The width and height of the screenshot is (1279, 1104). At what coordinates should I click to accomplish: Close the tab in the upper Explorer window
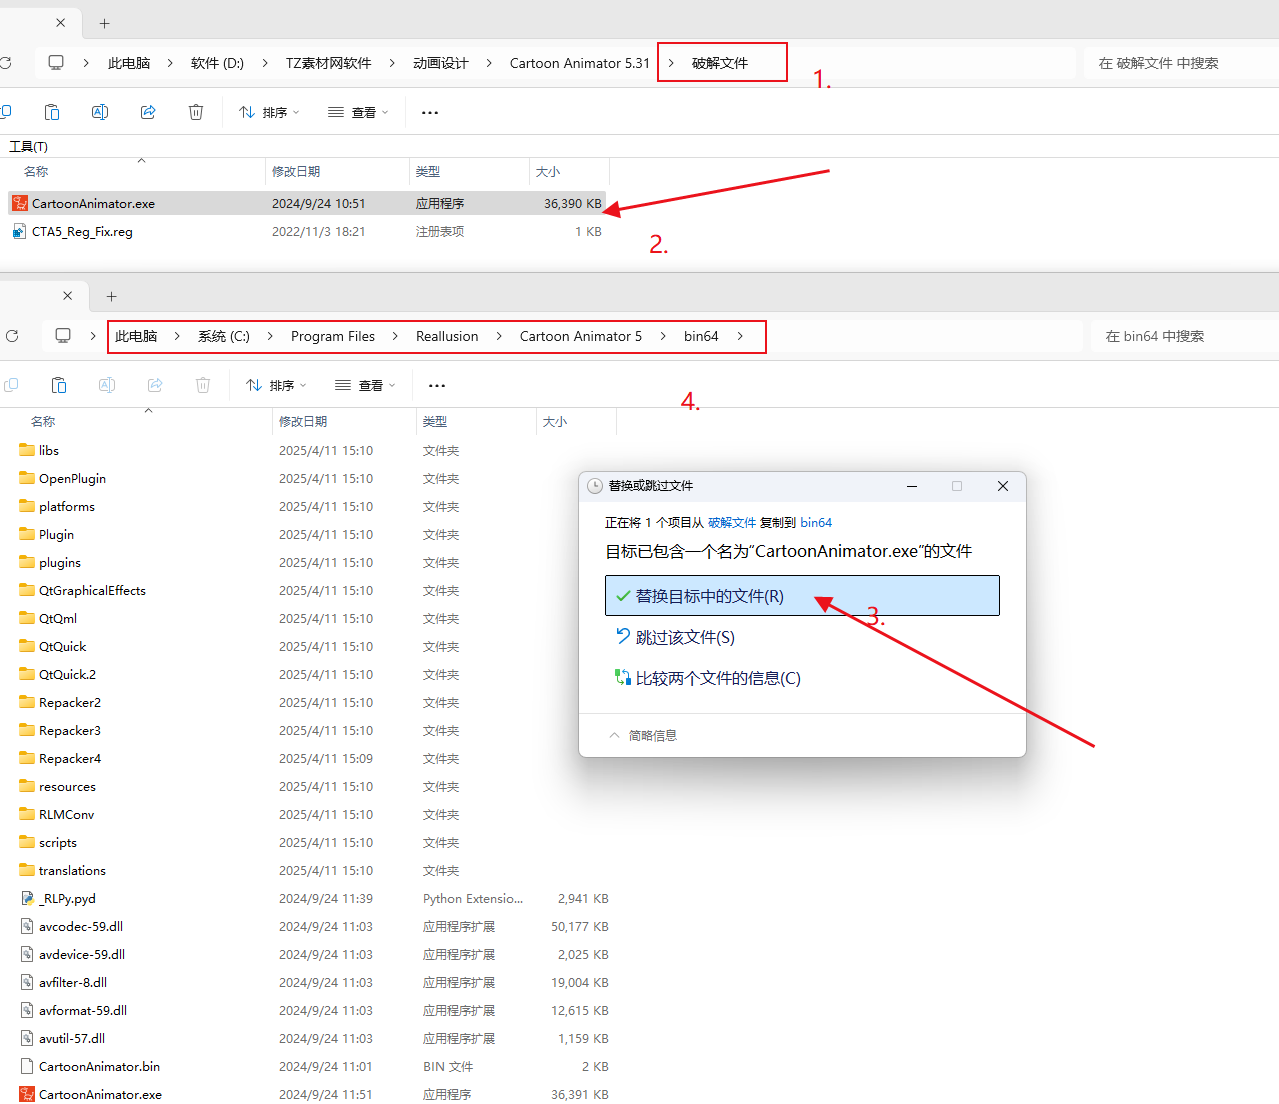tap(61, 22)
